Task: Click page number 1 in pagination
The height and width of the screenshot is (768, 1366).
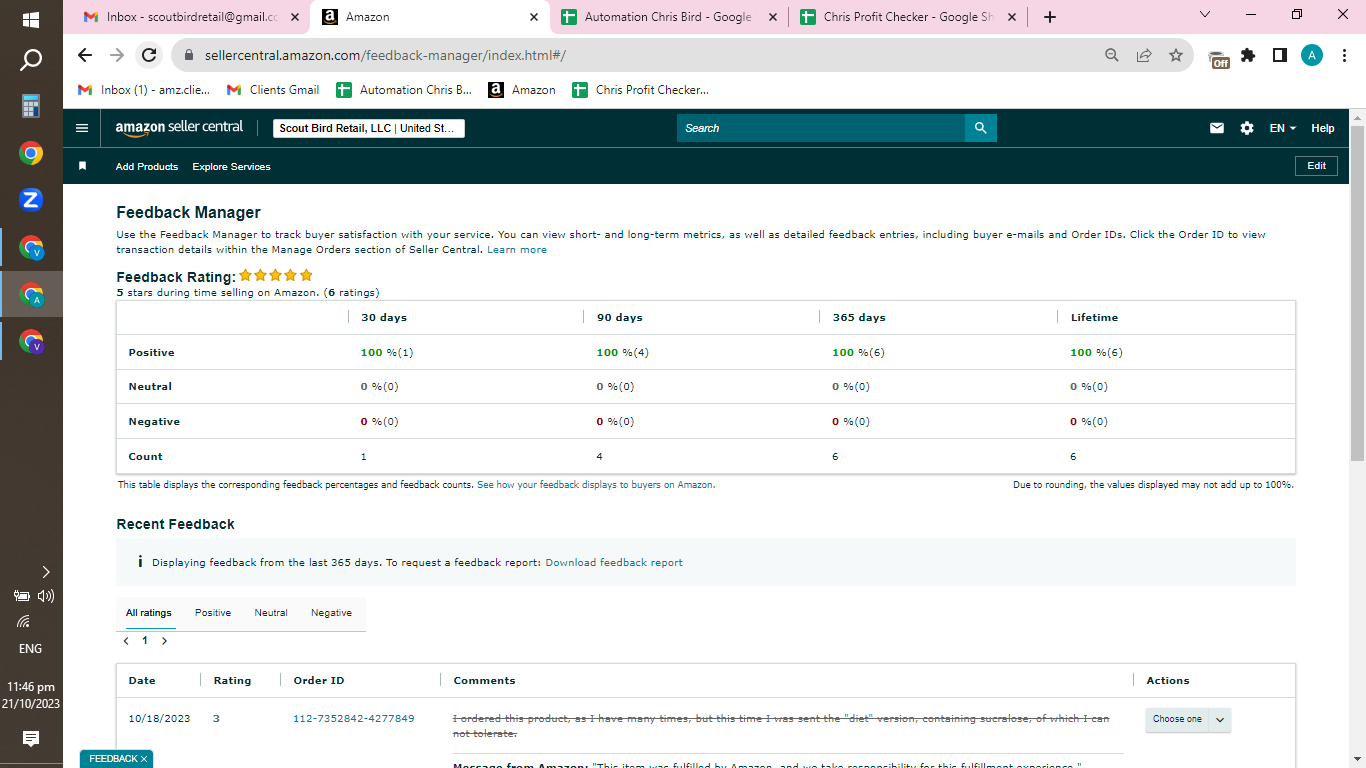Action: [x=145, y=641]
